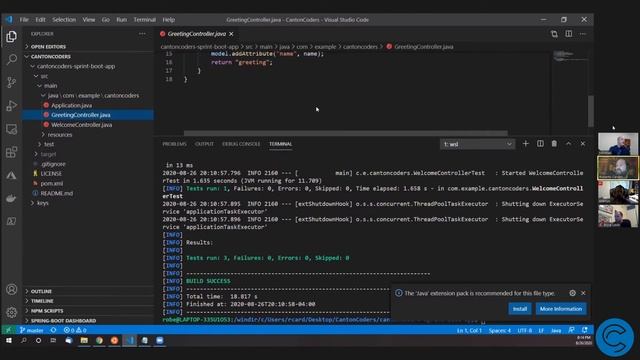Open the Search view in activity bar

coord(11,60)
